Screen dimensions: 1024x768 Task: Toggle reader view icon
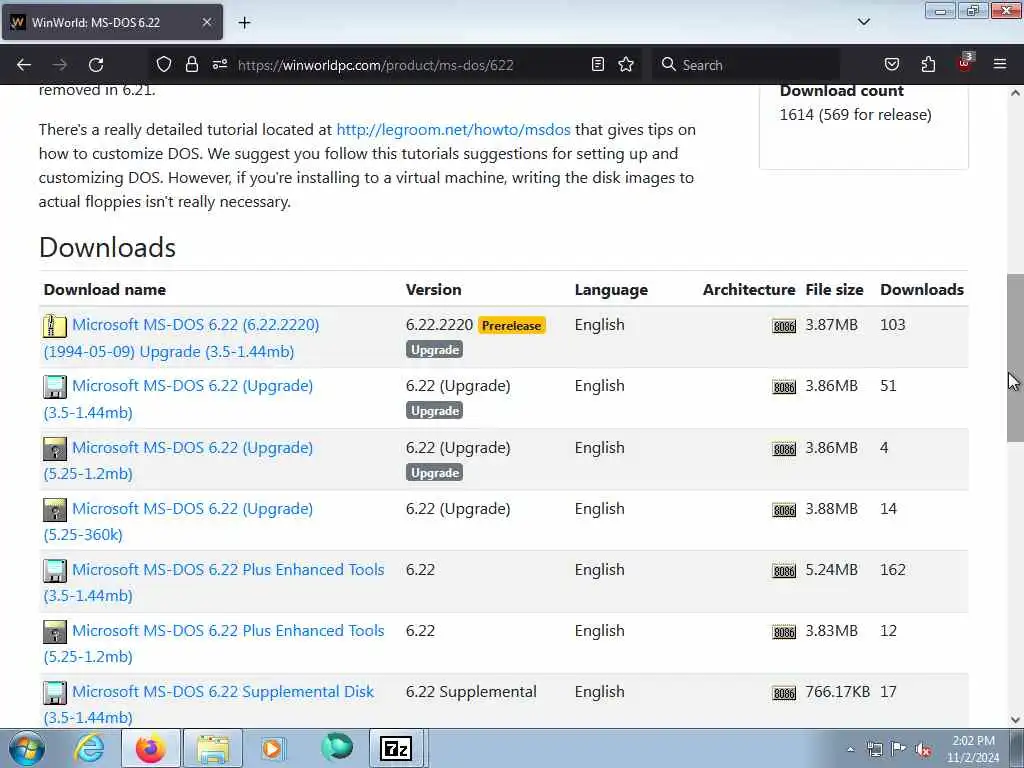598,65
